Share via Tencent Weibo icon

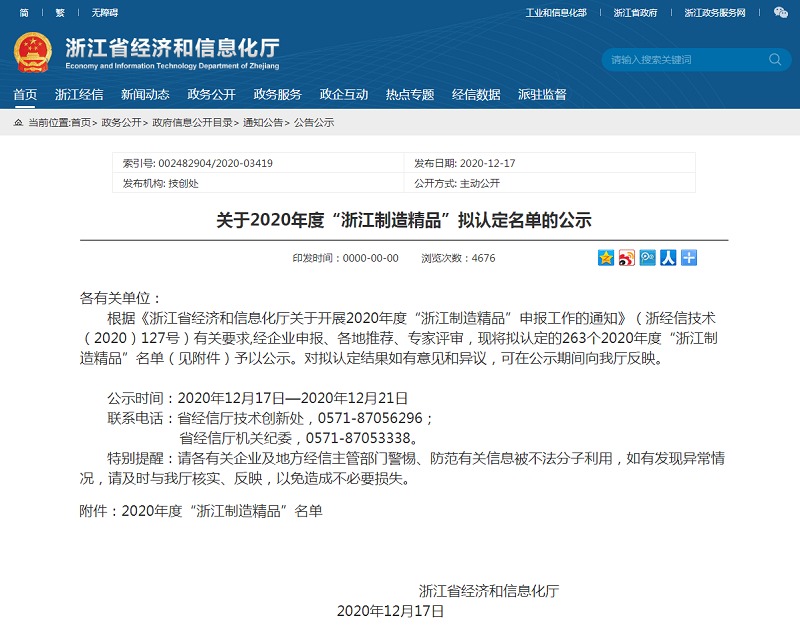click(647, 258)
